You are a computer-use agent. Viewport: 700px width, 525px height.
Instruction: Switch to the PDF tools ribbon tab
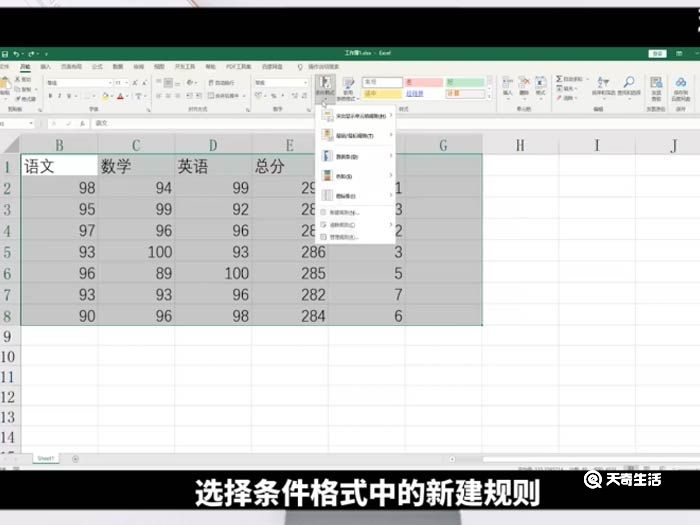[239, 67]
